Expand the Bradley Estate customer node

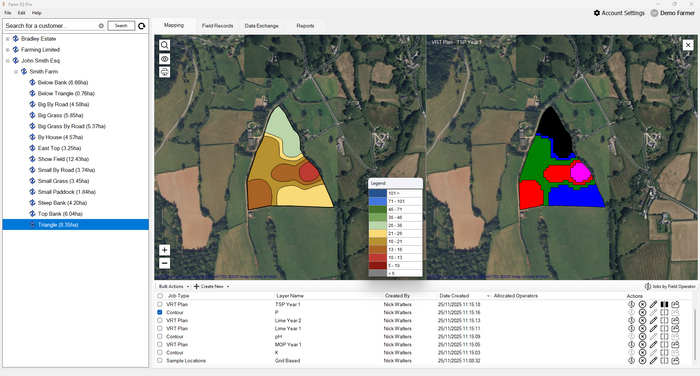click(8, 39)
